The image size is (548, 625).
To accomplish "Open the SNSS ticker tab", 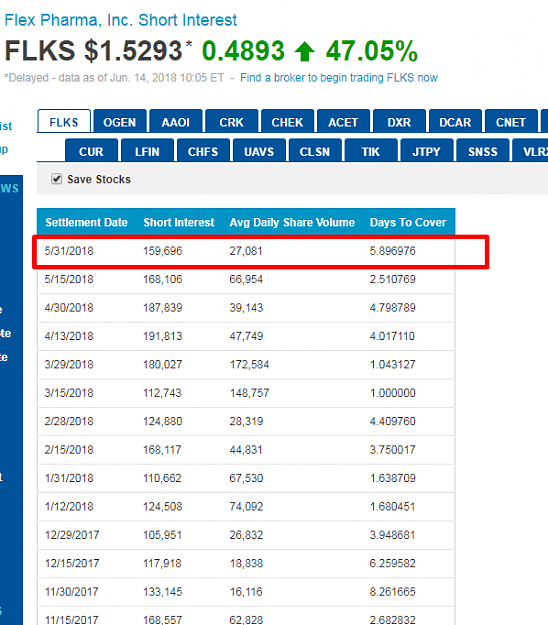I will [x=483, y=150].
